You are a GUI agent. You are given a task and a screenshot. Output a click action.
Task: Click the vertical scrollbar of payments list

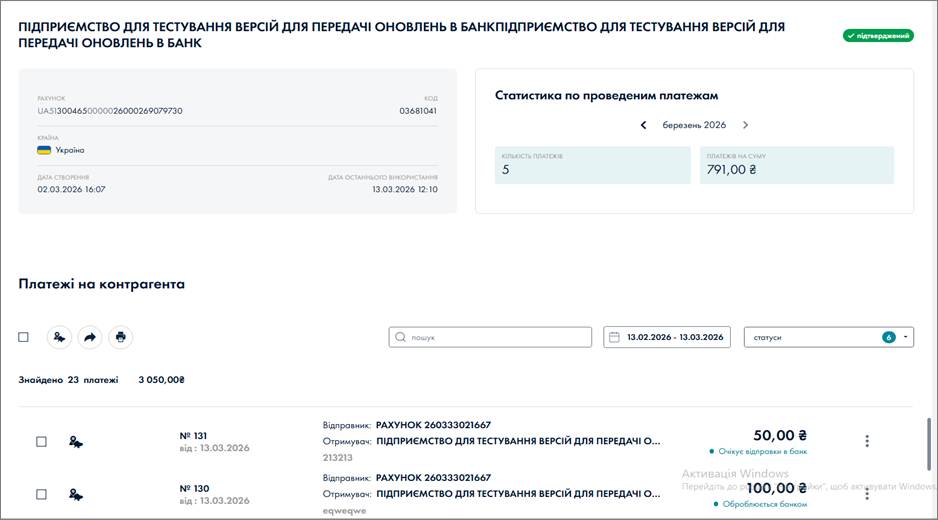pos(929,444)
